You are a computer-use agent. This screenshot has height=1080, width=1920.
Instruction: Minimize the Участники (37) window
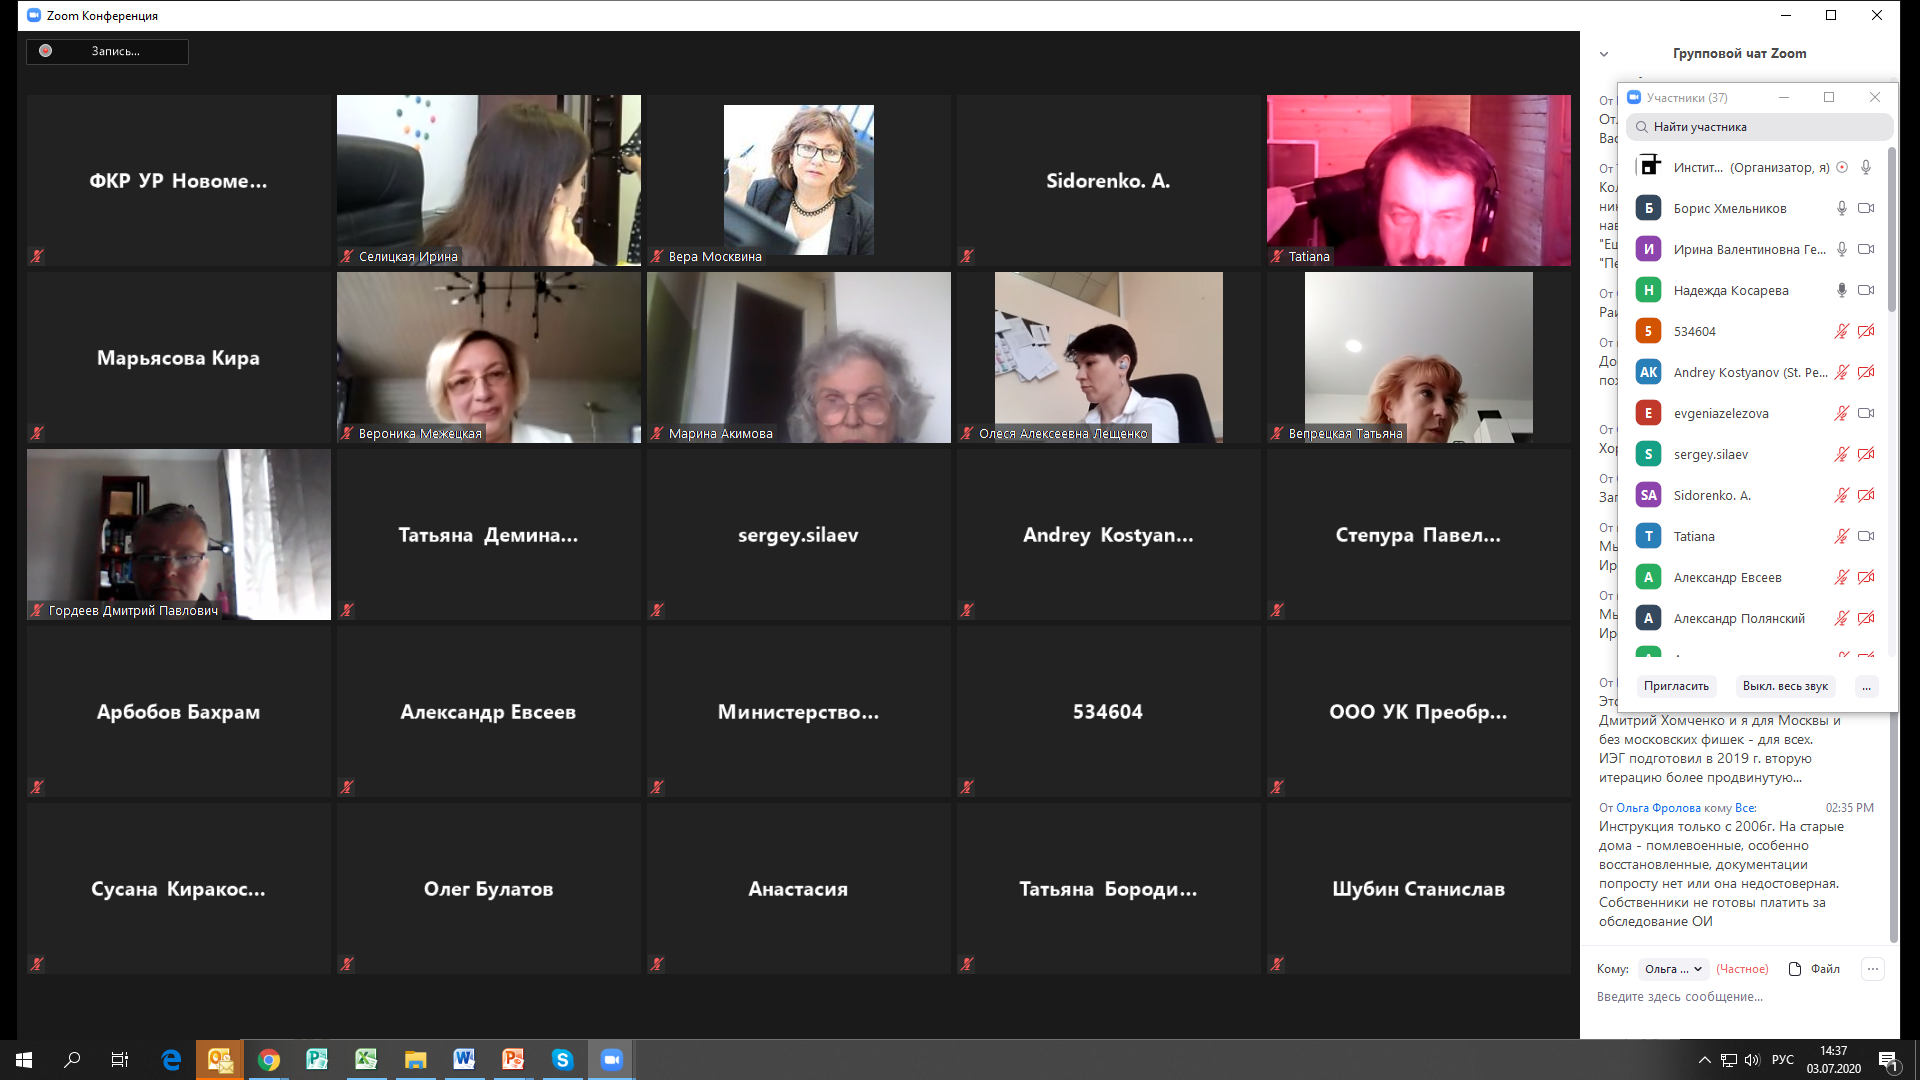click(x=1783, y=97)
